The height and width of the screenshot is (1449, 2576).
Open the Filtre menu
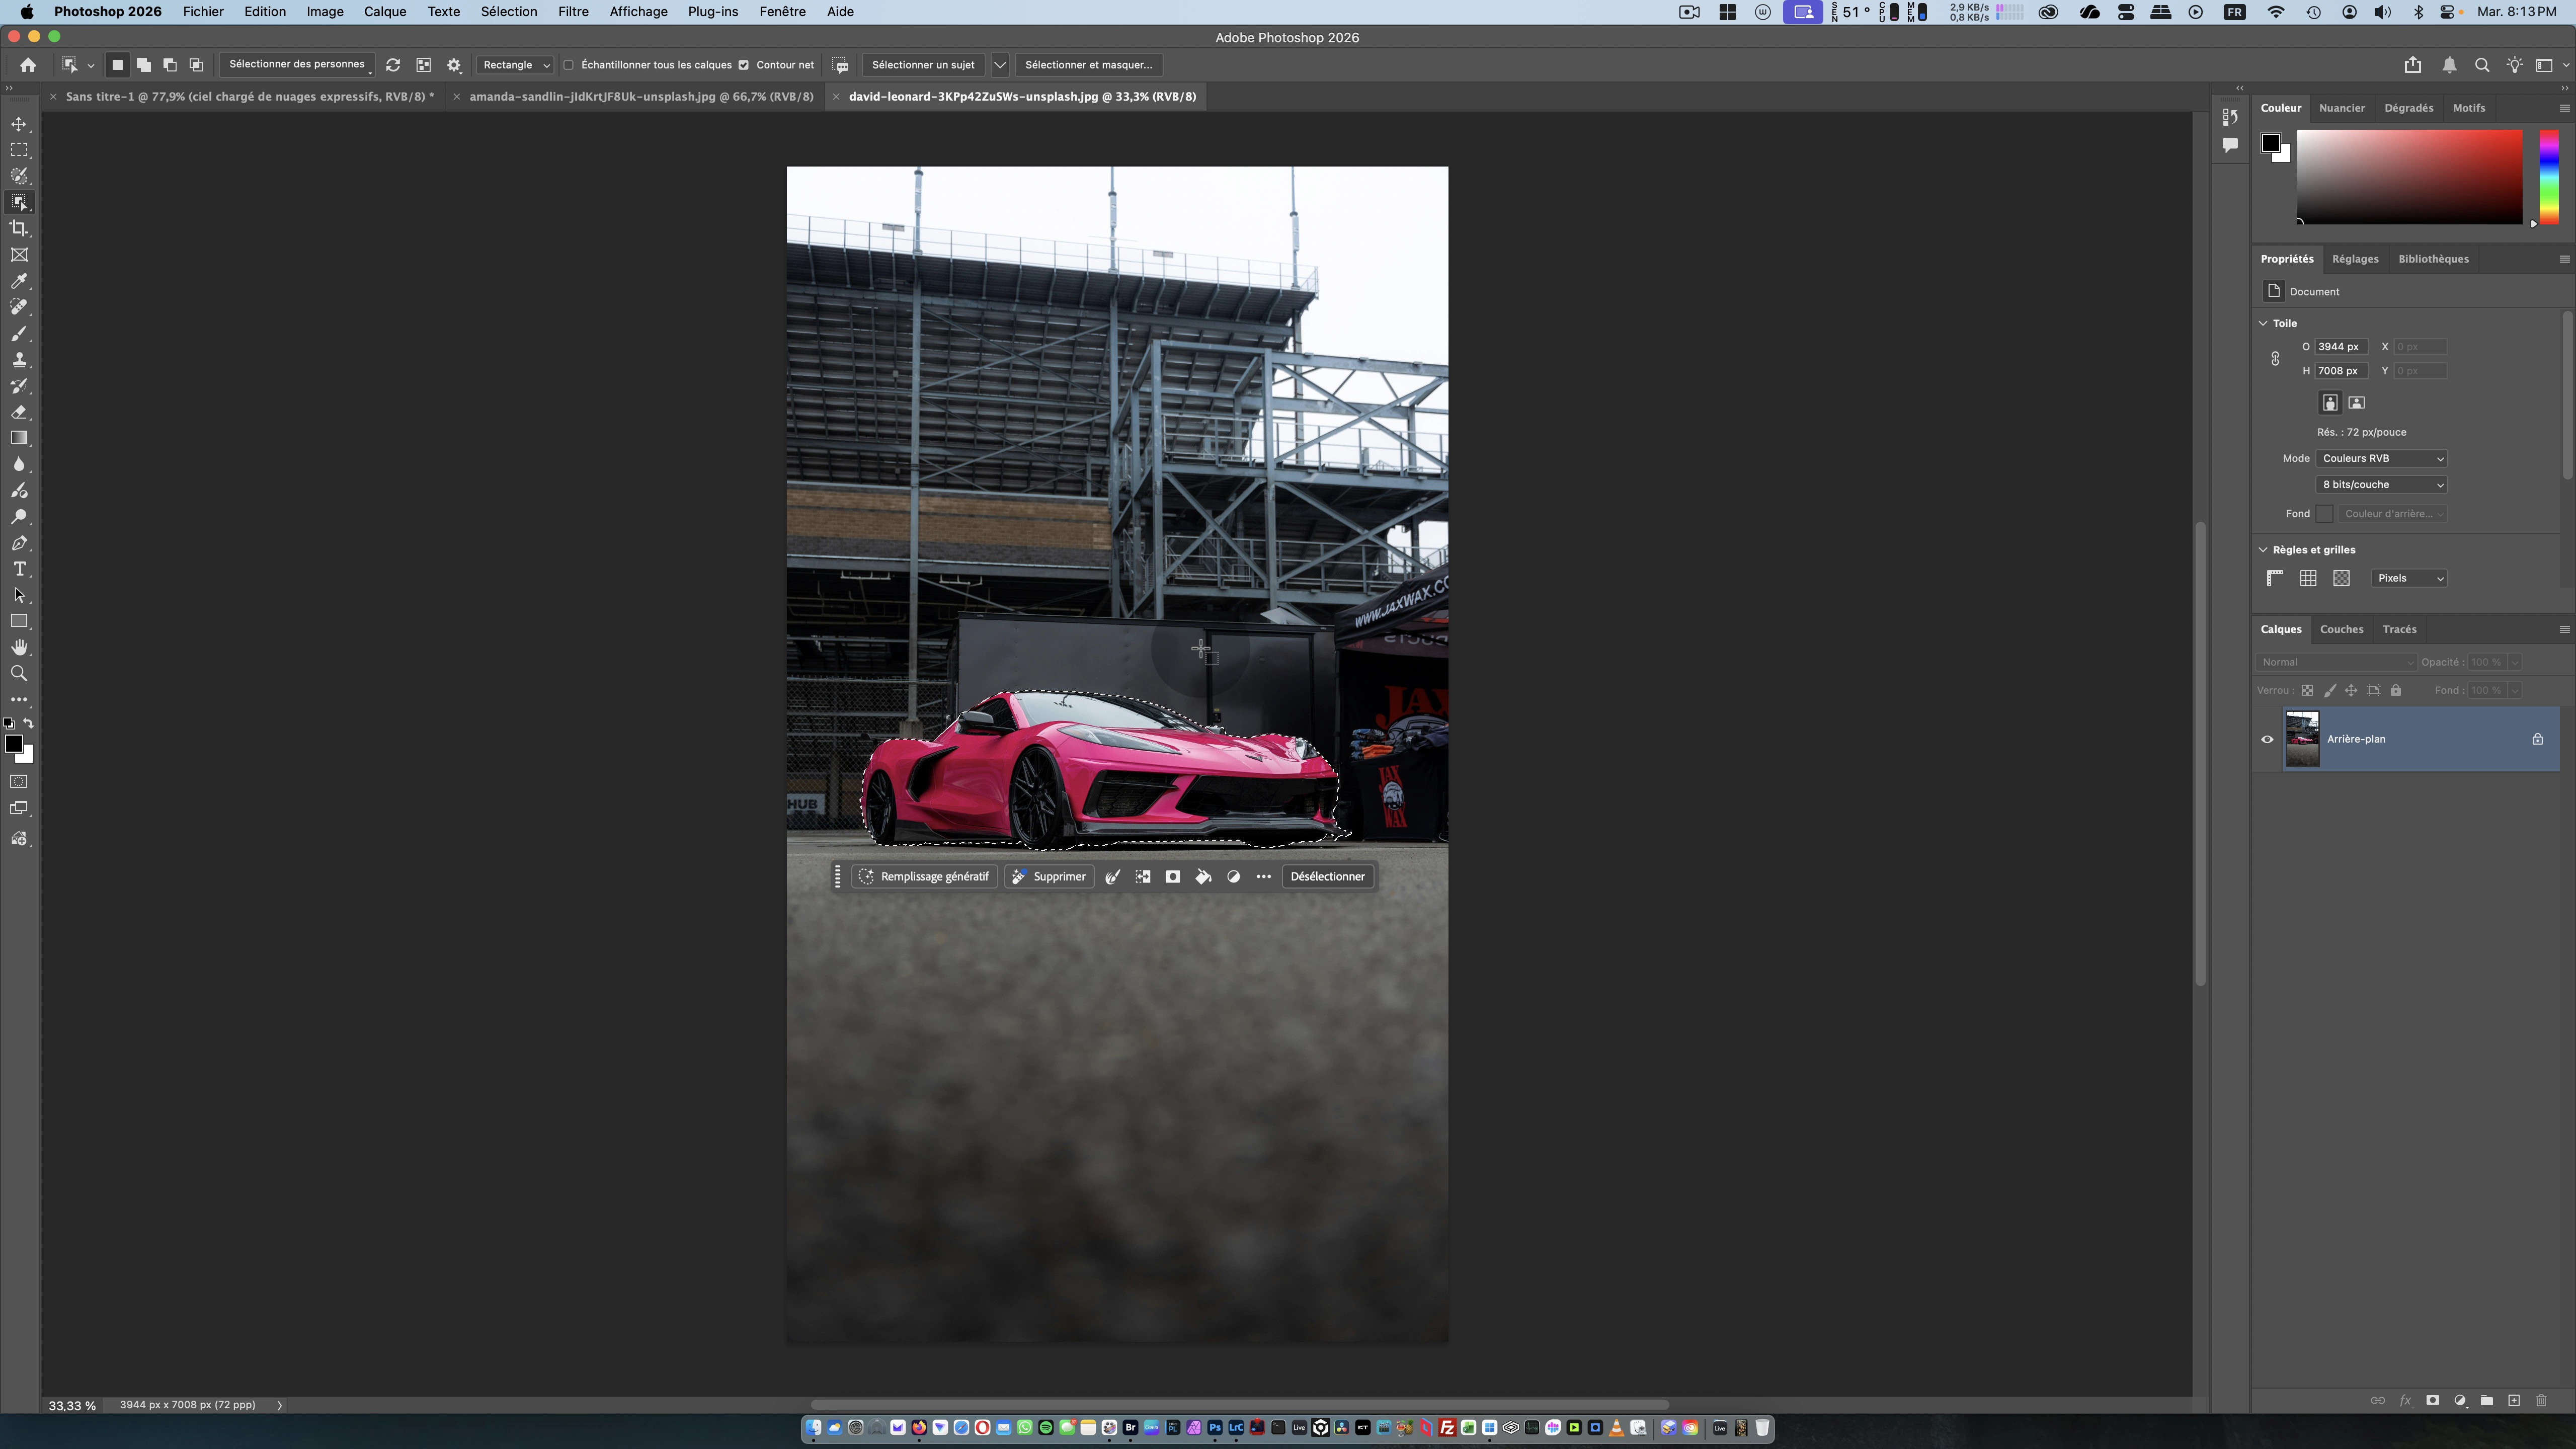tap(572, 12)
